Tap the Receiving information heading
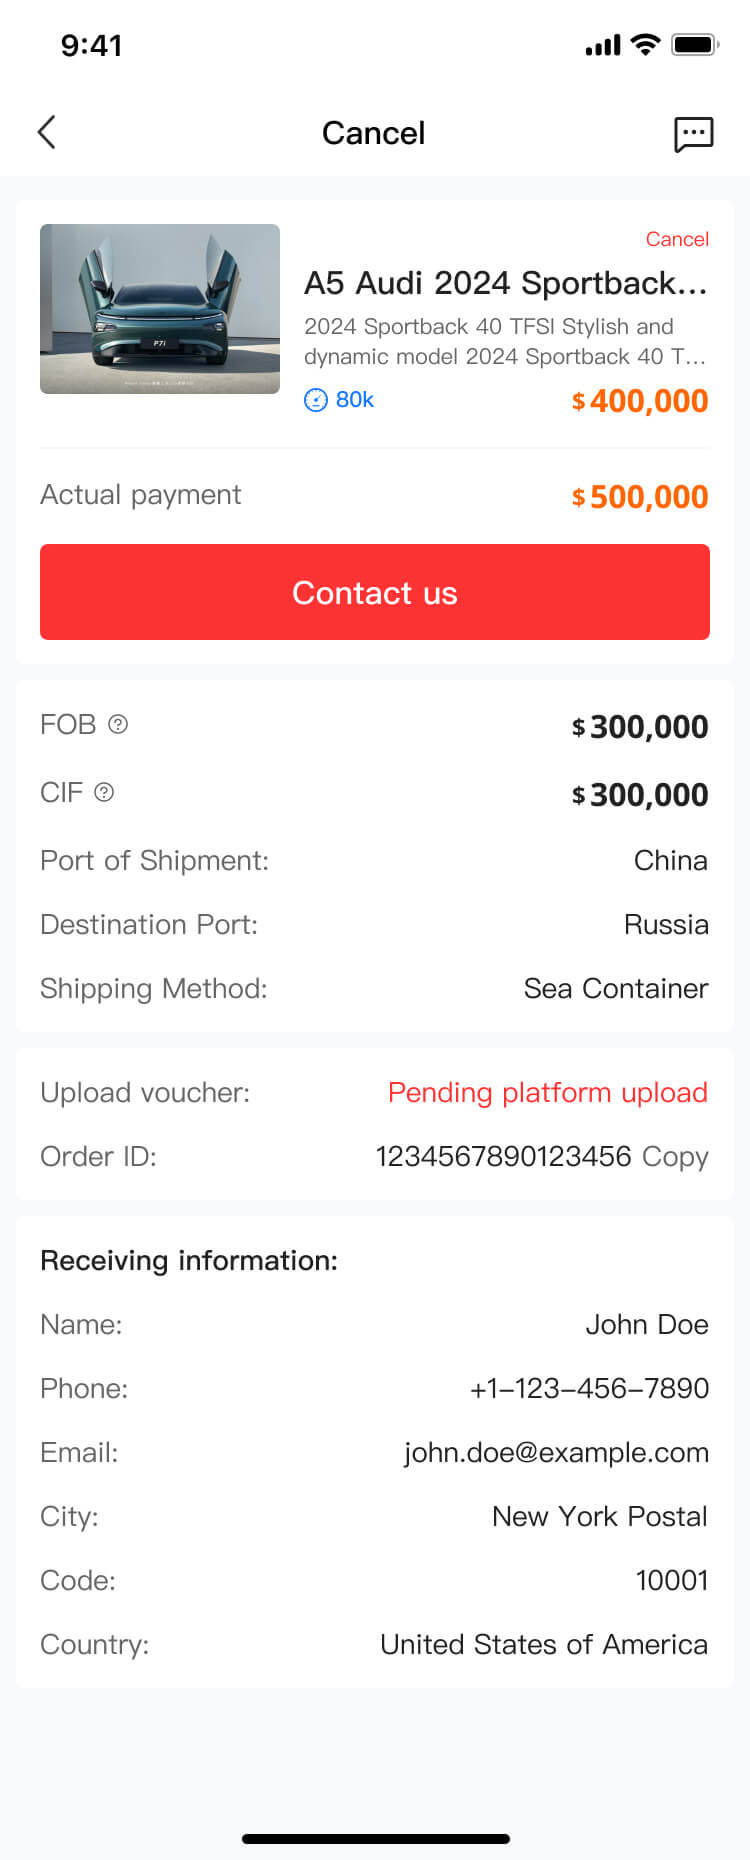 point(189,1260)
